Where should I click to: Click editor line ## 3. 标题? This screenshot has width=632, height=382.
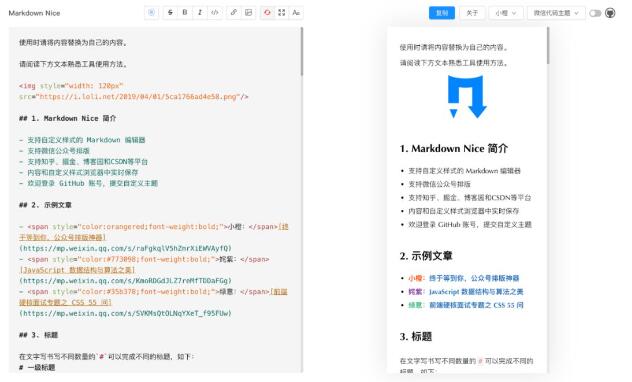[x=39, y=335]
